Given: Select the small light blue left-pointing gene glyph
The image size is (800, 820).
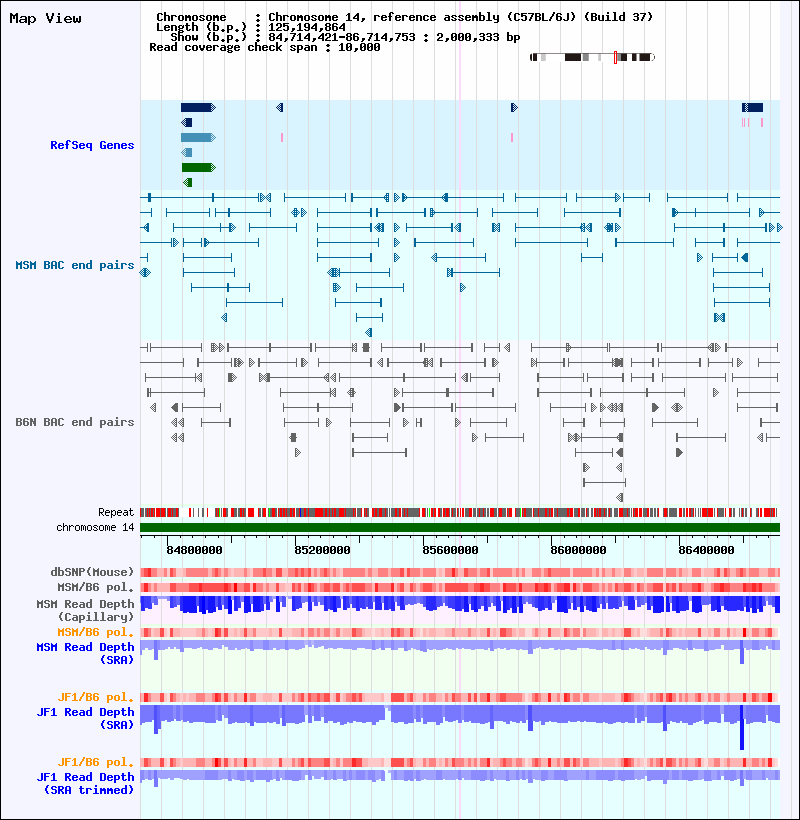Looking at the screenshot, I should point(187,153).
